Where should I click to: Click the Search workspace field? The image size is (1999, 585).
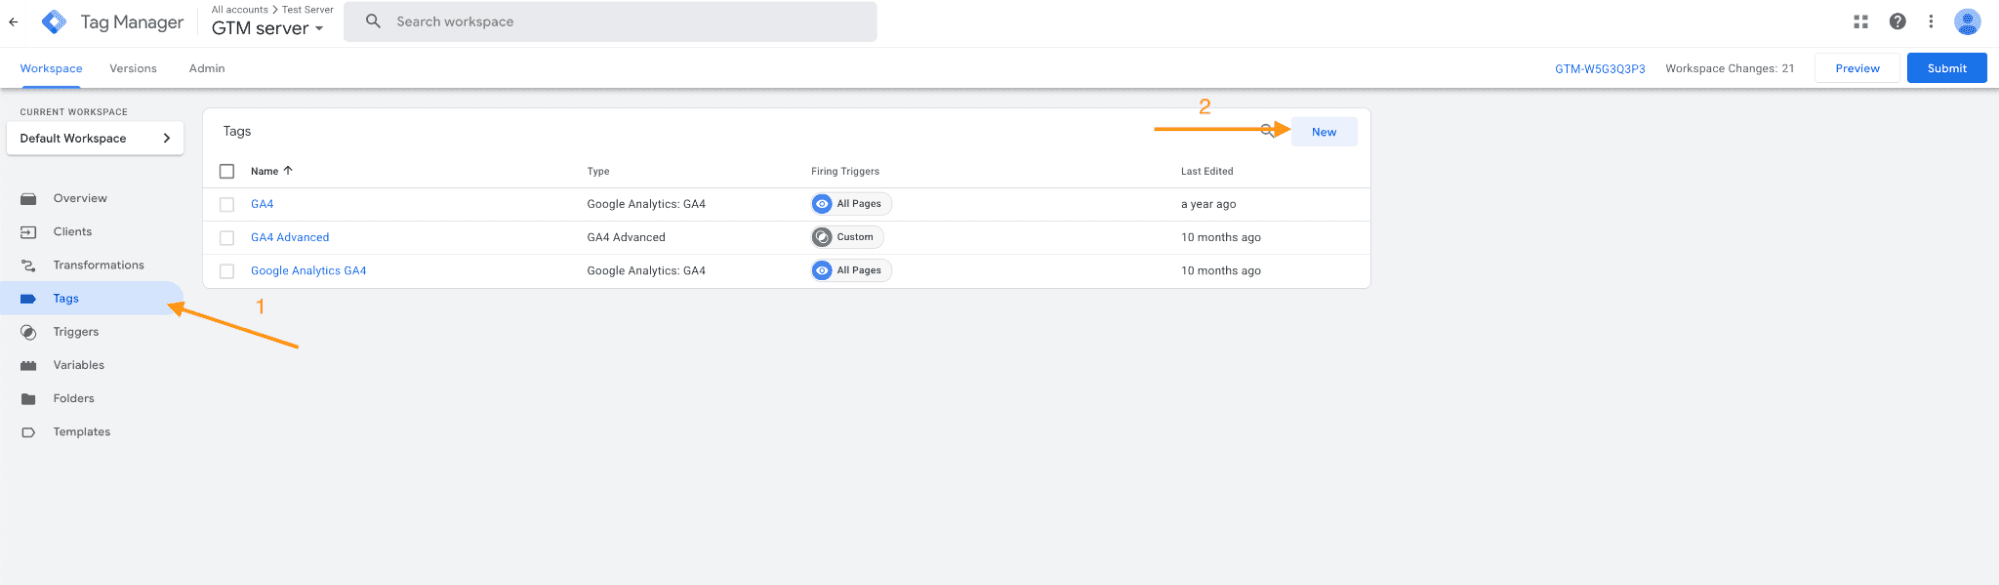[610, 22]
